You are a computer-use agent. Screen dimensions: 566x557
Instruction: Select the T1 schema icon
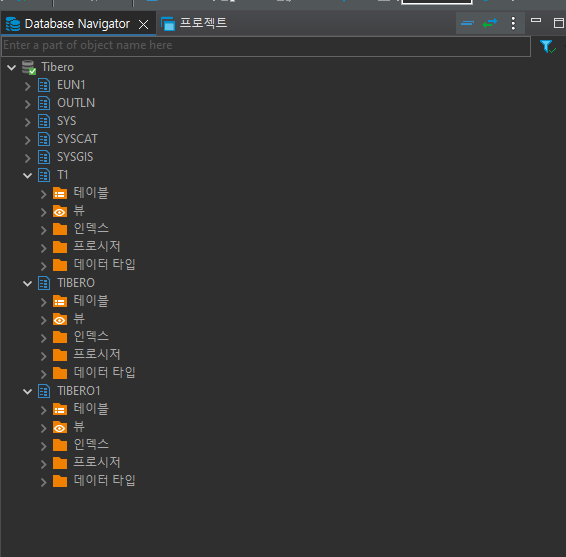(x=44, y=175)
